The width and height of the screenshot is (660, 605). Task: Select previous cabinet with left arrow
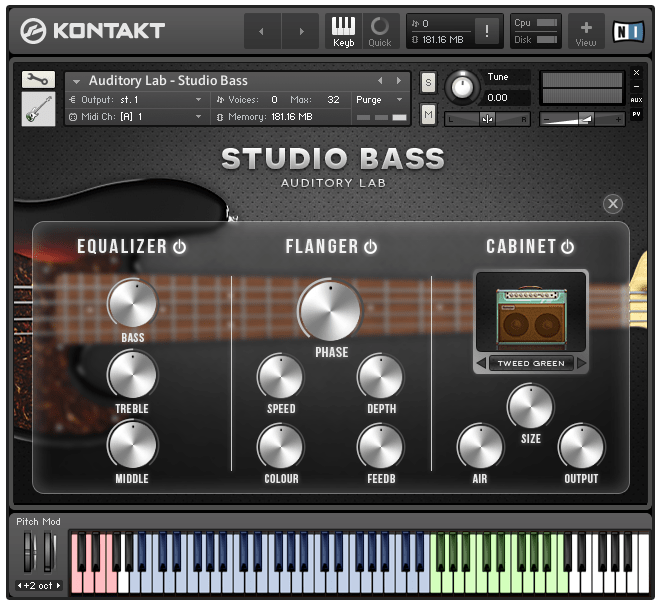click(482, 363)
